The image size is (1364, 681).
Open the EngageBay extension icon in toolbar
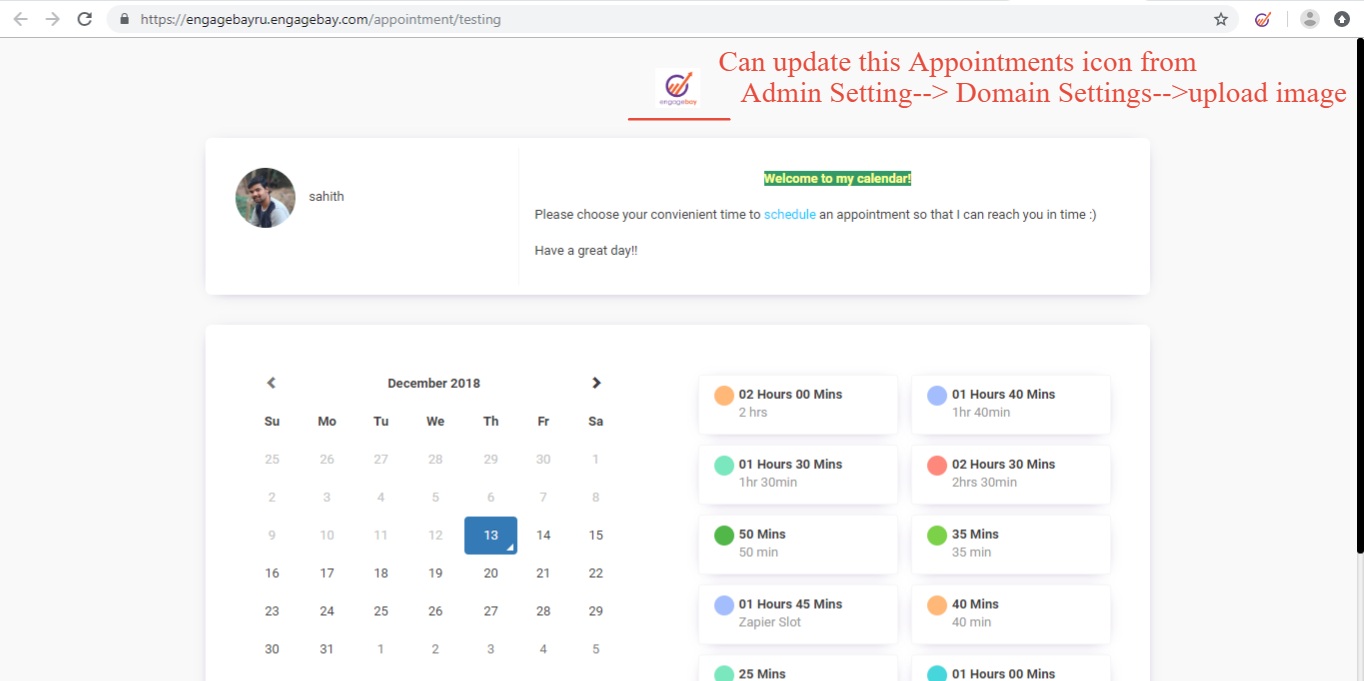coord(1263,19)
